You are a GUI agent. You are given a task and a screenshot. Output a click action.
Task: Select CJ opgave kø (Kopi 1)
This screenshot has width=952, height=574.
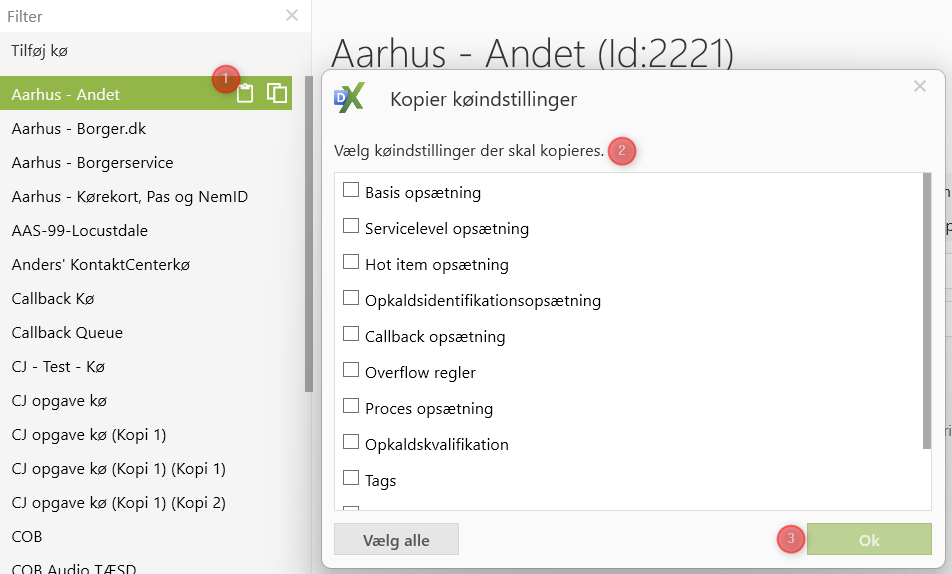[x=89, y=435]
